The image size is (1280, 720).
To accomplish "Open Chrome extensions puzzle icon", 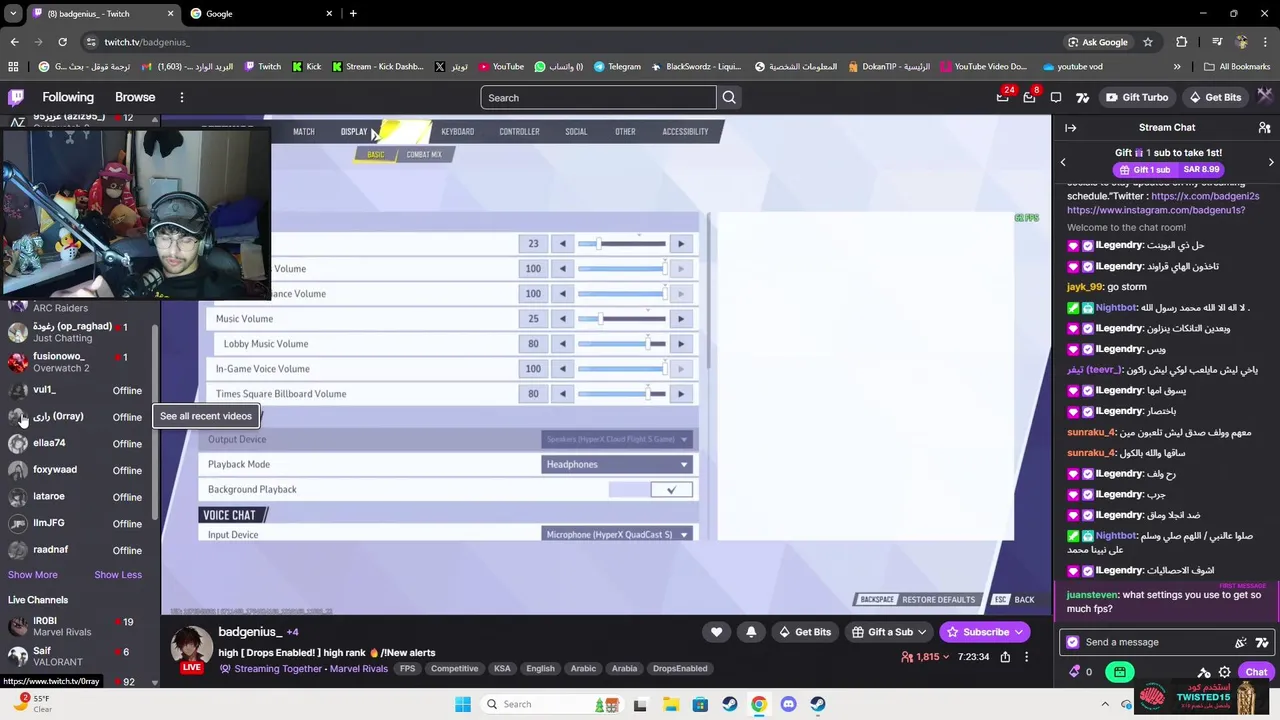I will 1181,42.
